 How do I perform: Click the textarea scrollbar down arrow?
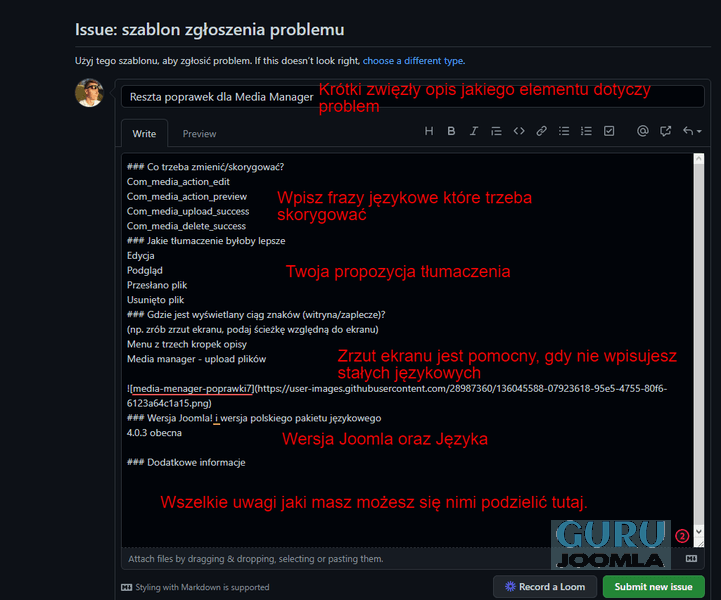699,531
